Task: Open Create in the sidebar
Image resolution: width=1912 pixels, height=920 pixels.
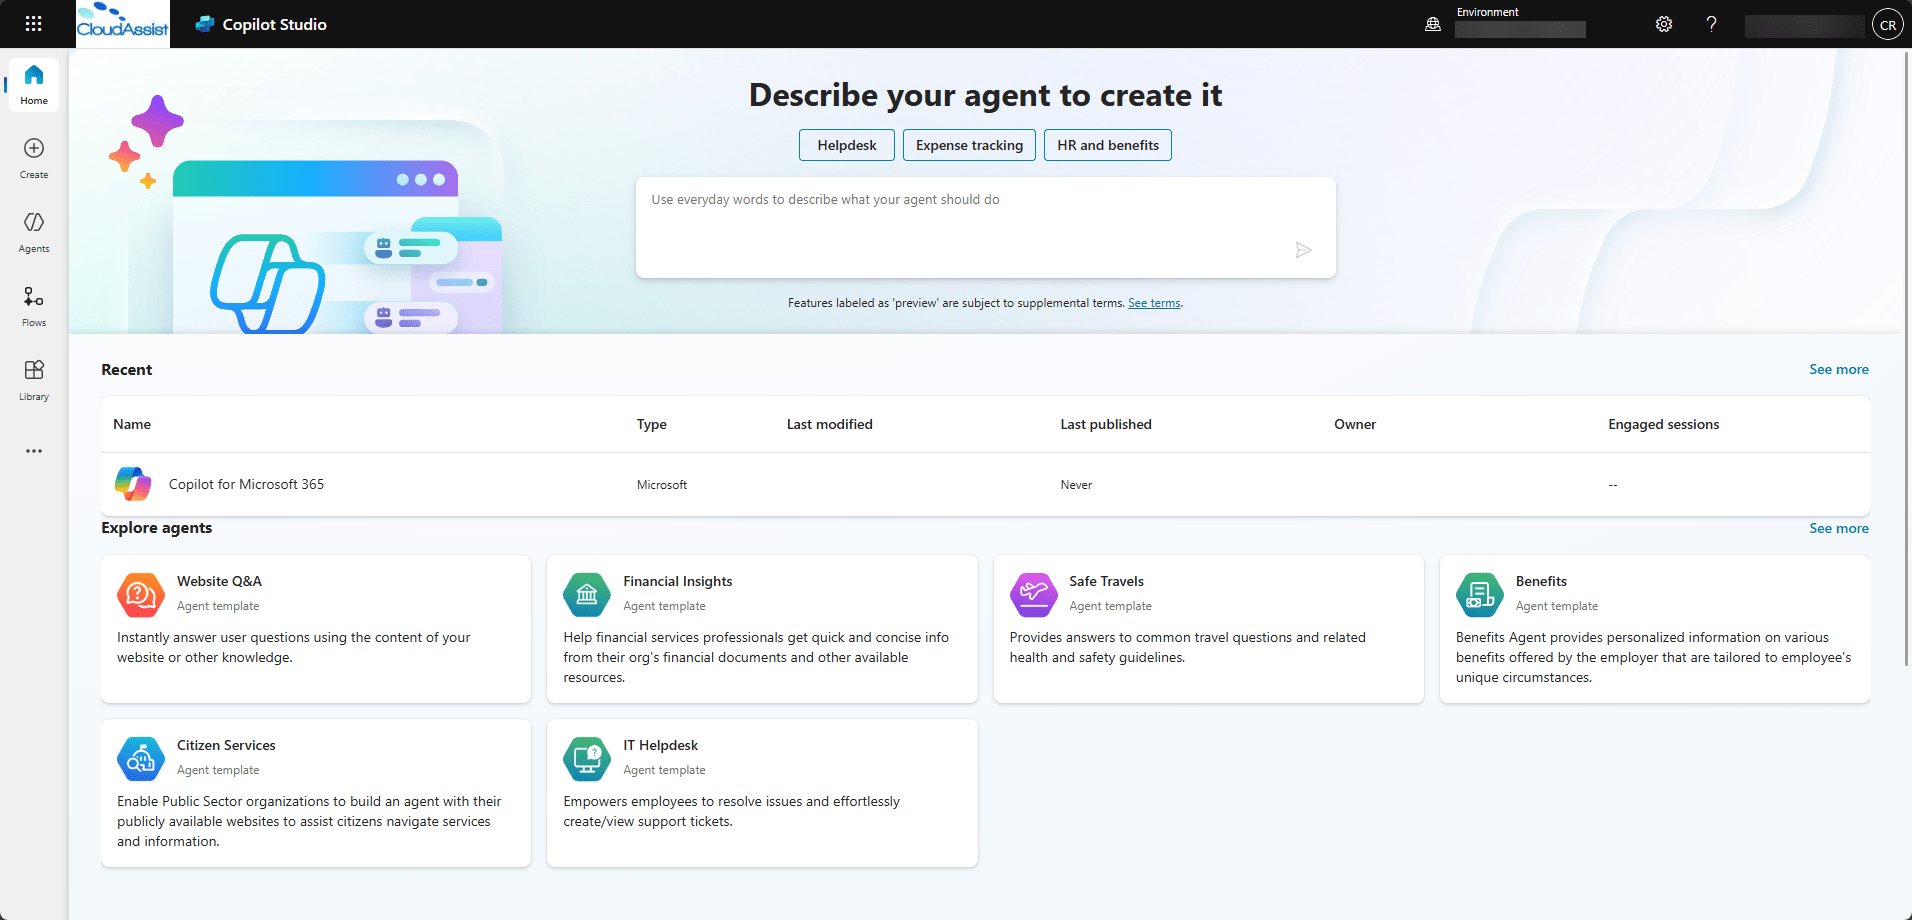Action: coord(34,159)
